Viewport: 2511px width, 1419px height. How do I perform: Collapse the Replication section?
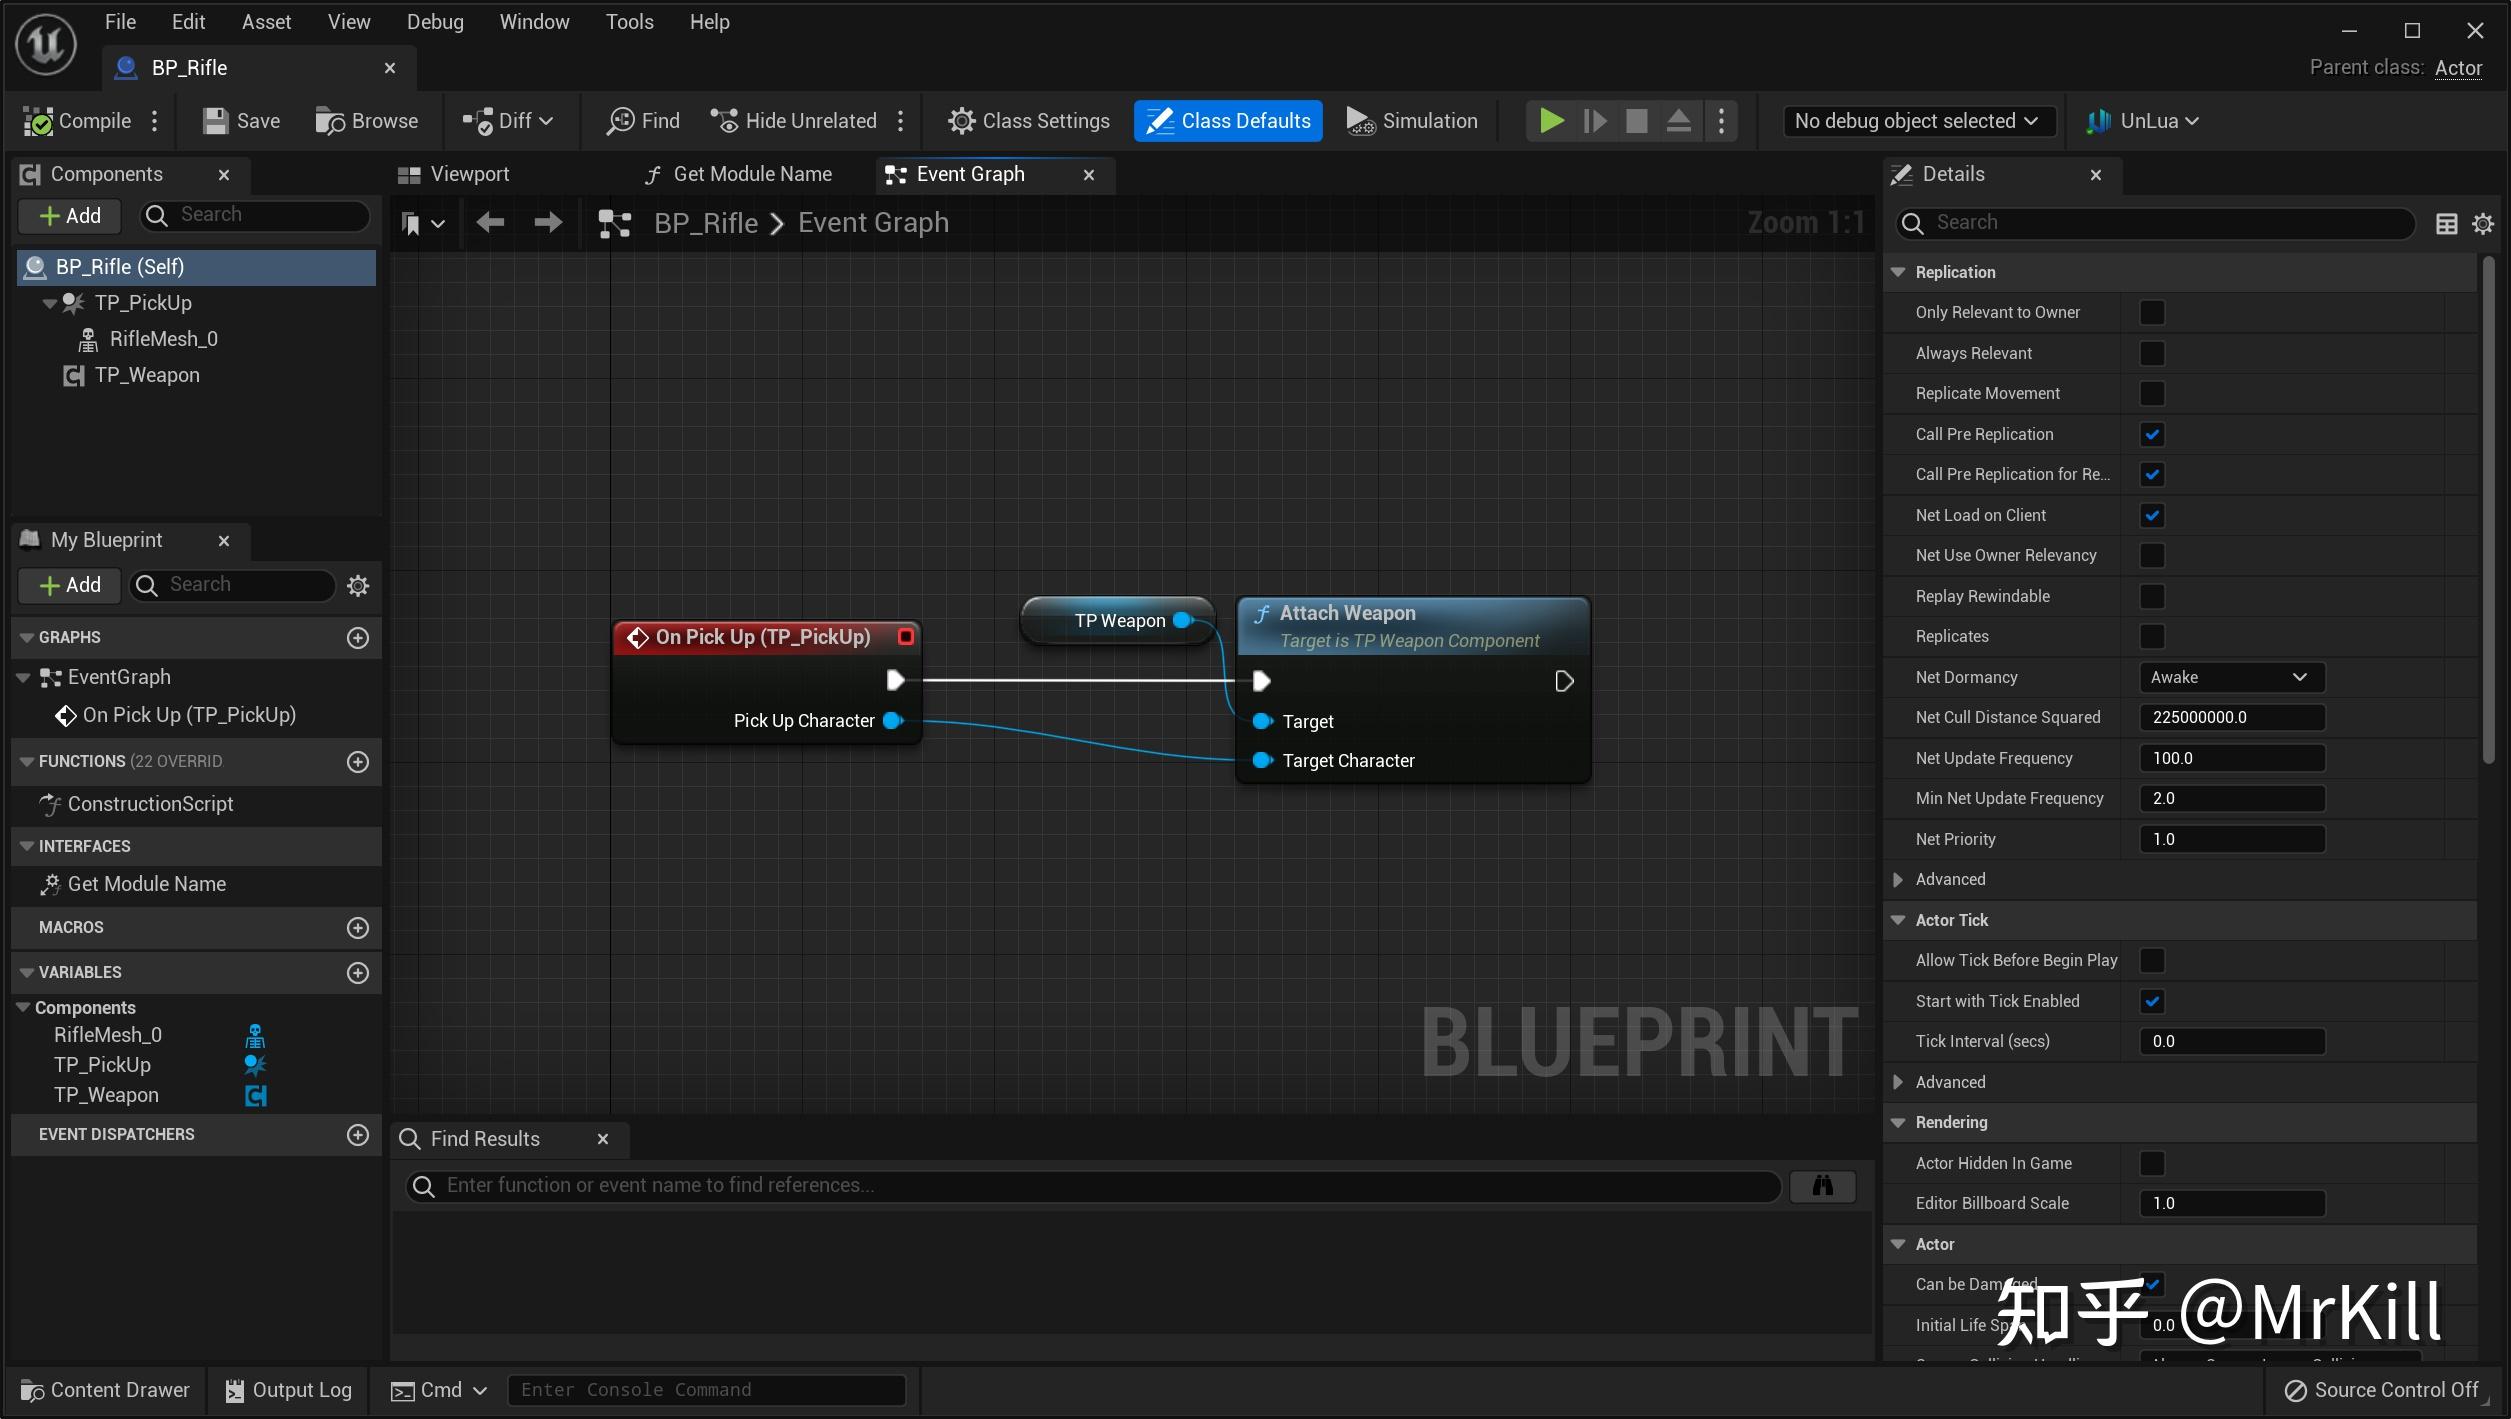1898,272
